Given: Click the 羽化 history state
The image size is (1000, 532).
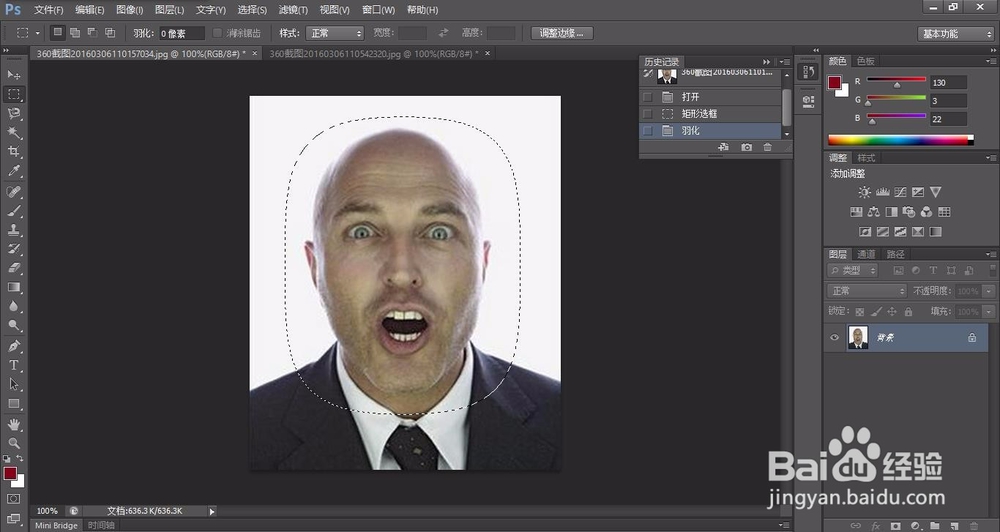Looking at the screenshot, I should (x=710, y=130).
